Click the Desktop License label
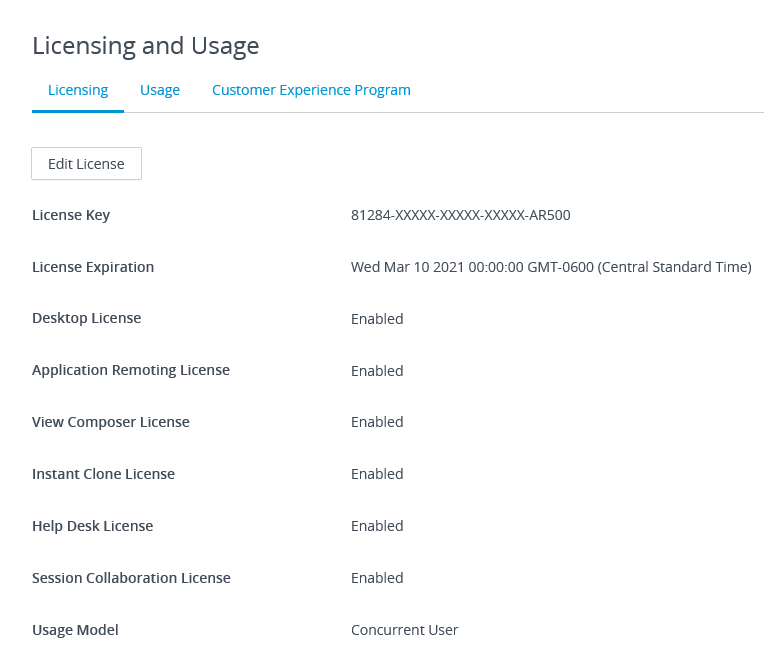The width and height of the screenshot is (764, 652). (x=87, y=318)
